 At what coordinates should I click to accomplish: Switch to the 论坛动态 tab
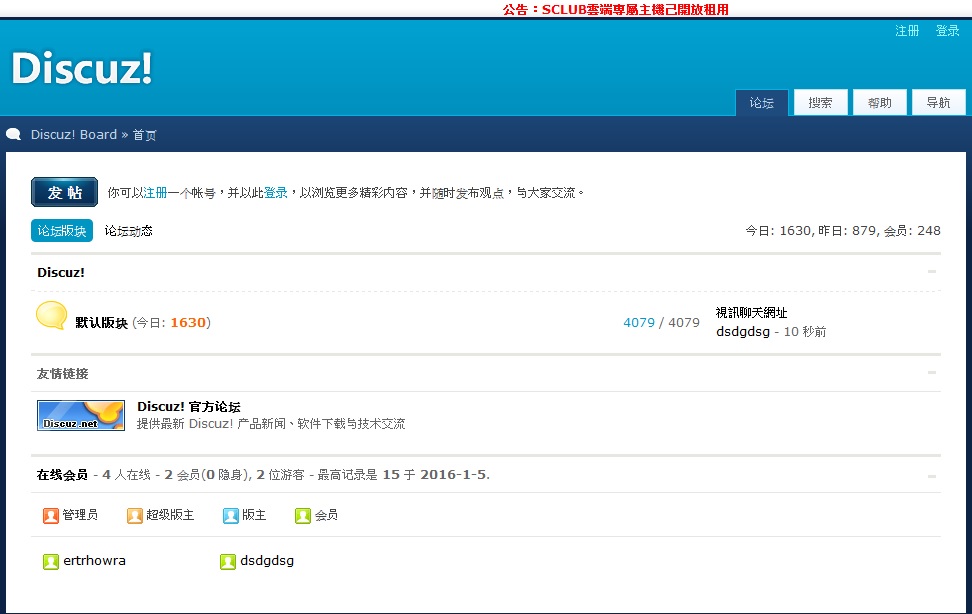(128, 231)
